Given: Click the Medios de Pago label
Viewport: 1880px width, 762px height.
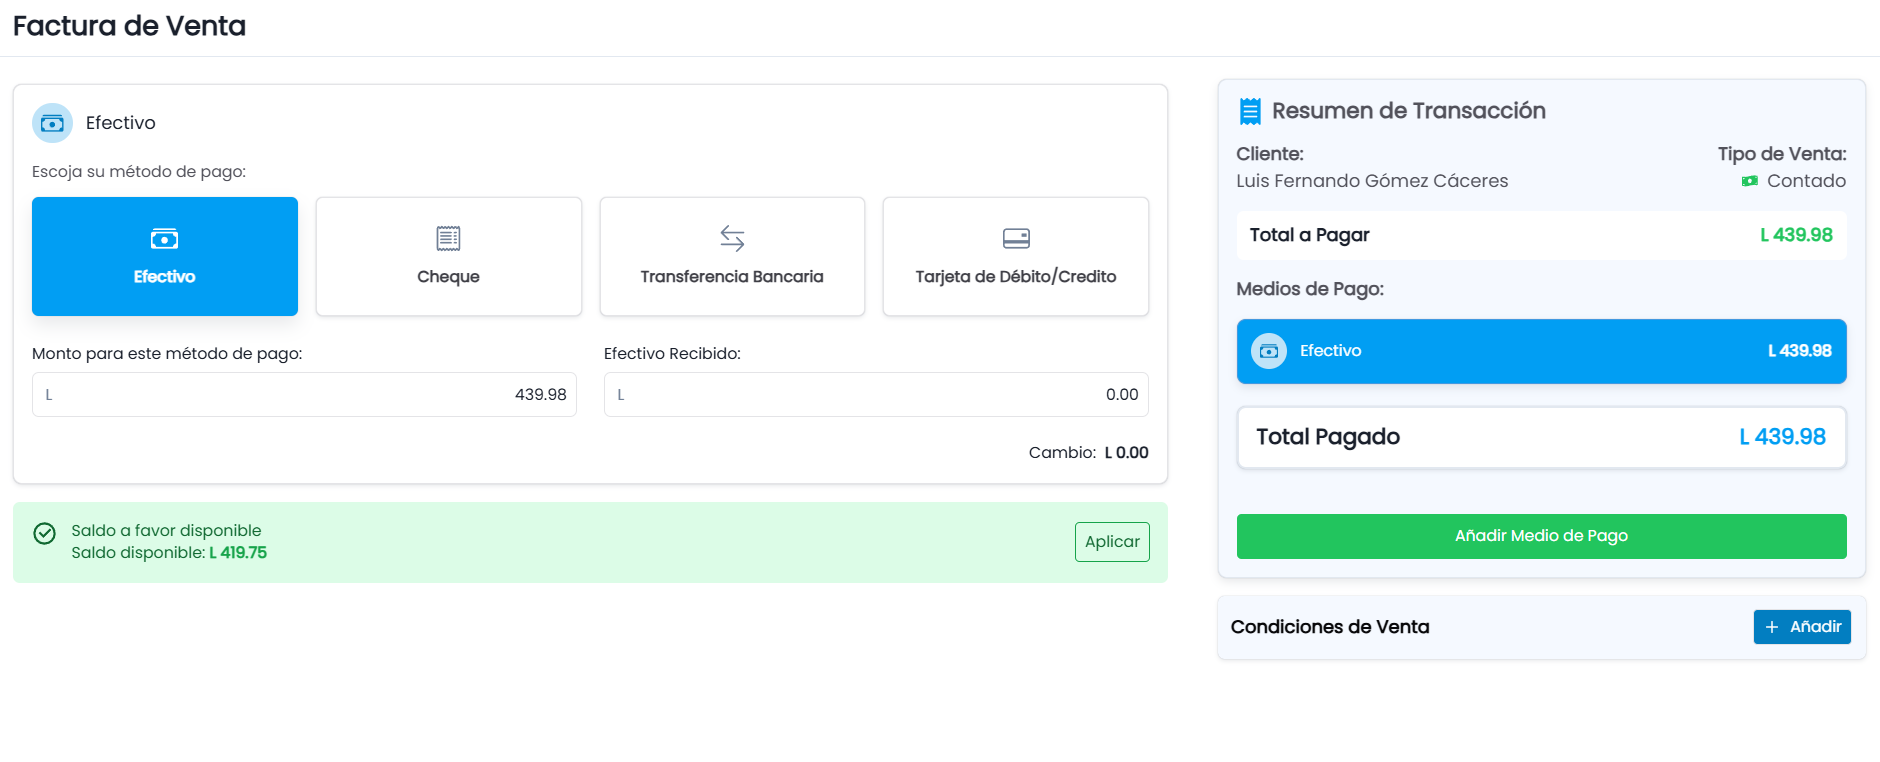Looking at the screenshot, I should pos(1310,289).
